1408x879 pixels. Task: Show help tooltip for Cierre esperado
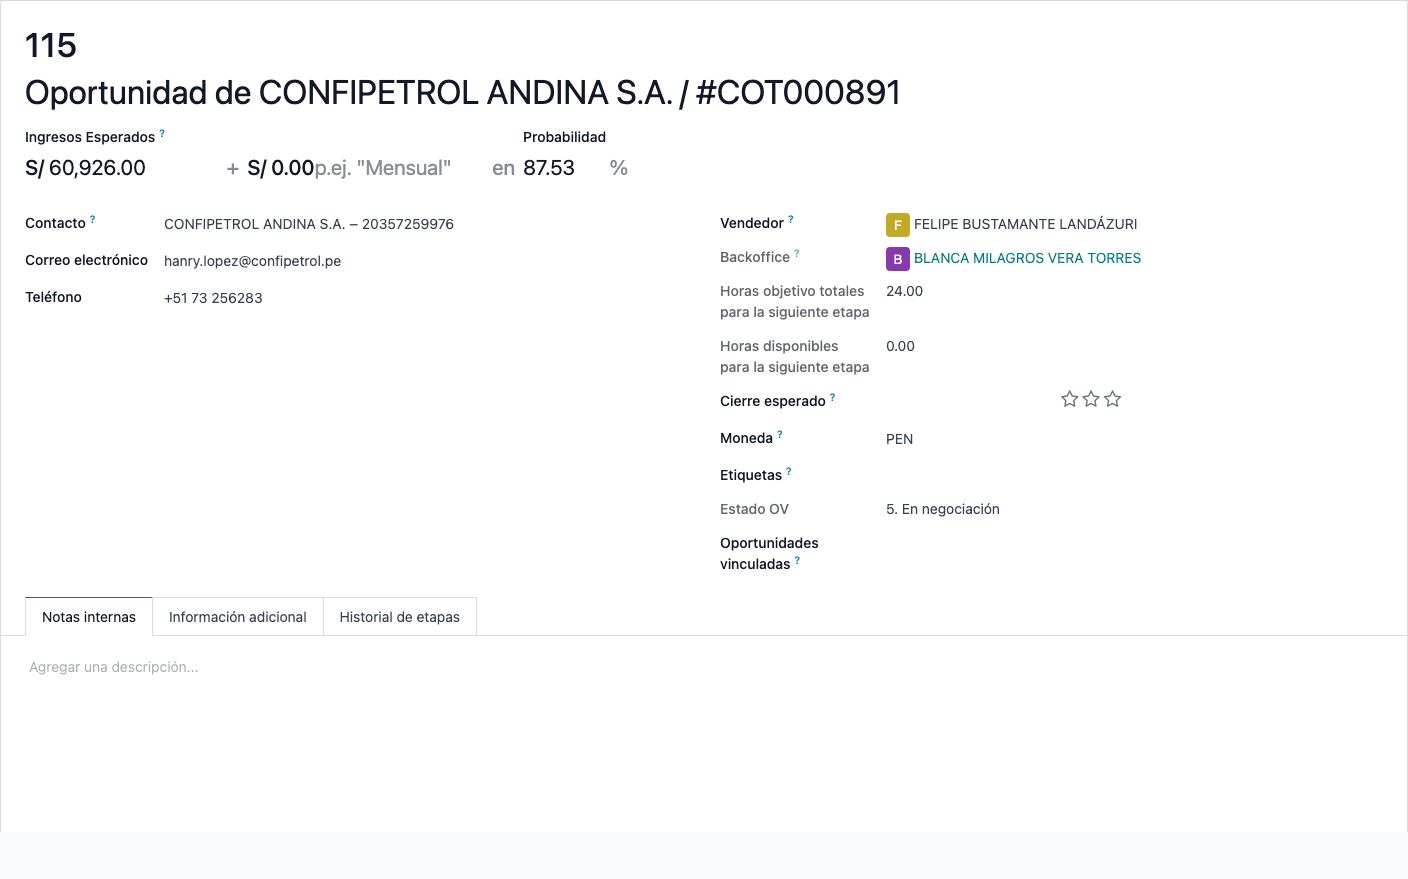point(833,397)
